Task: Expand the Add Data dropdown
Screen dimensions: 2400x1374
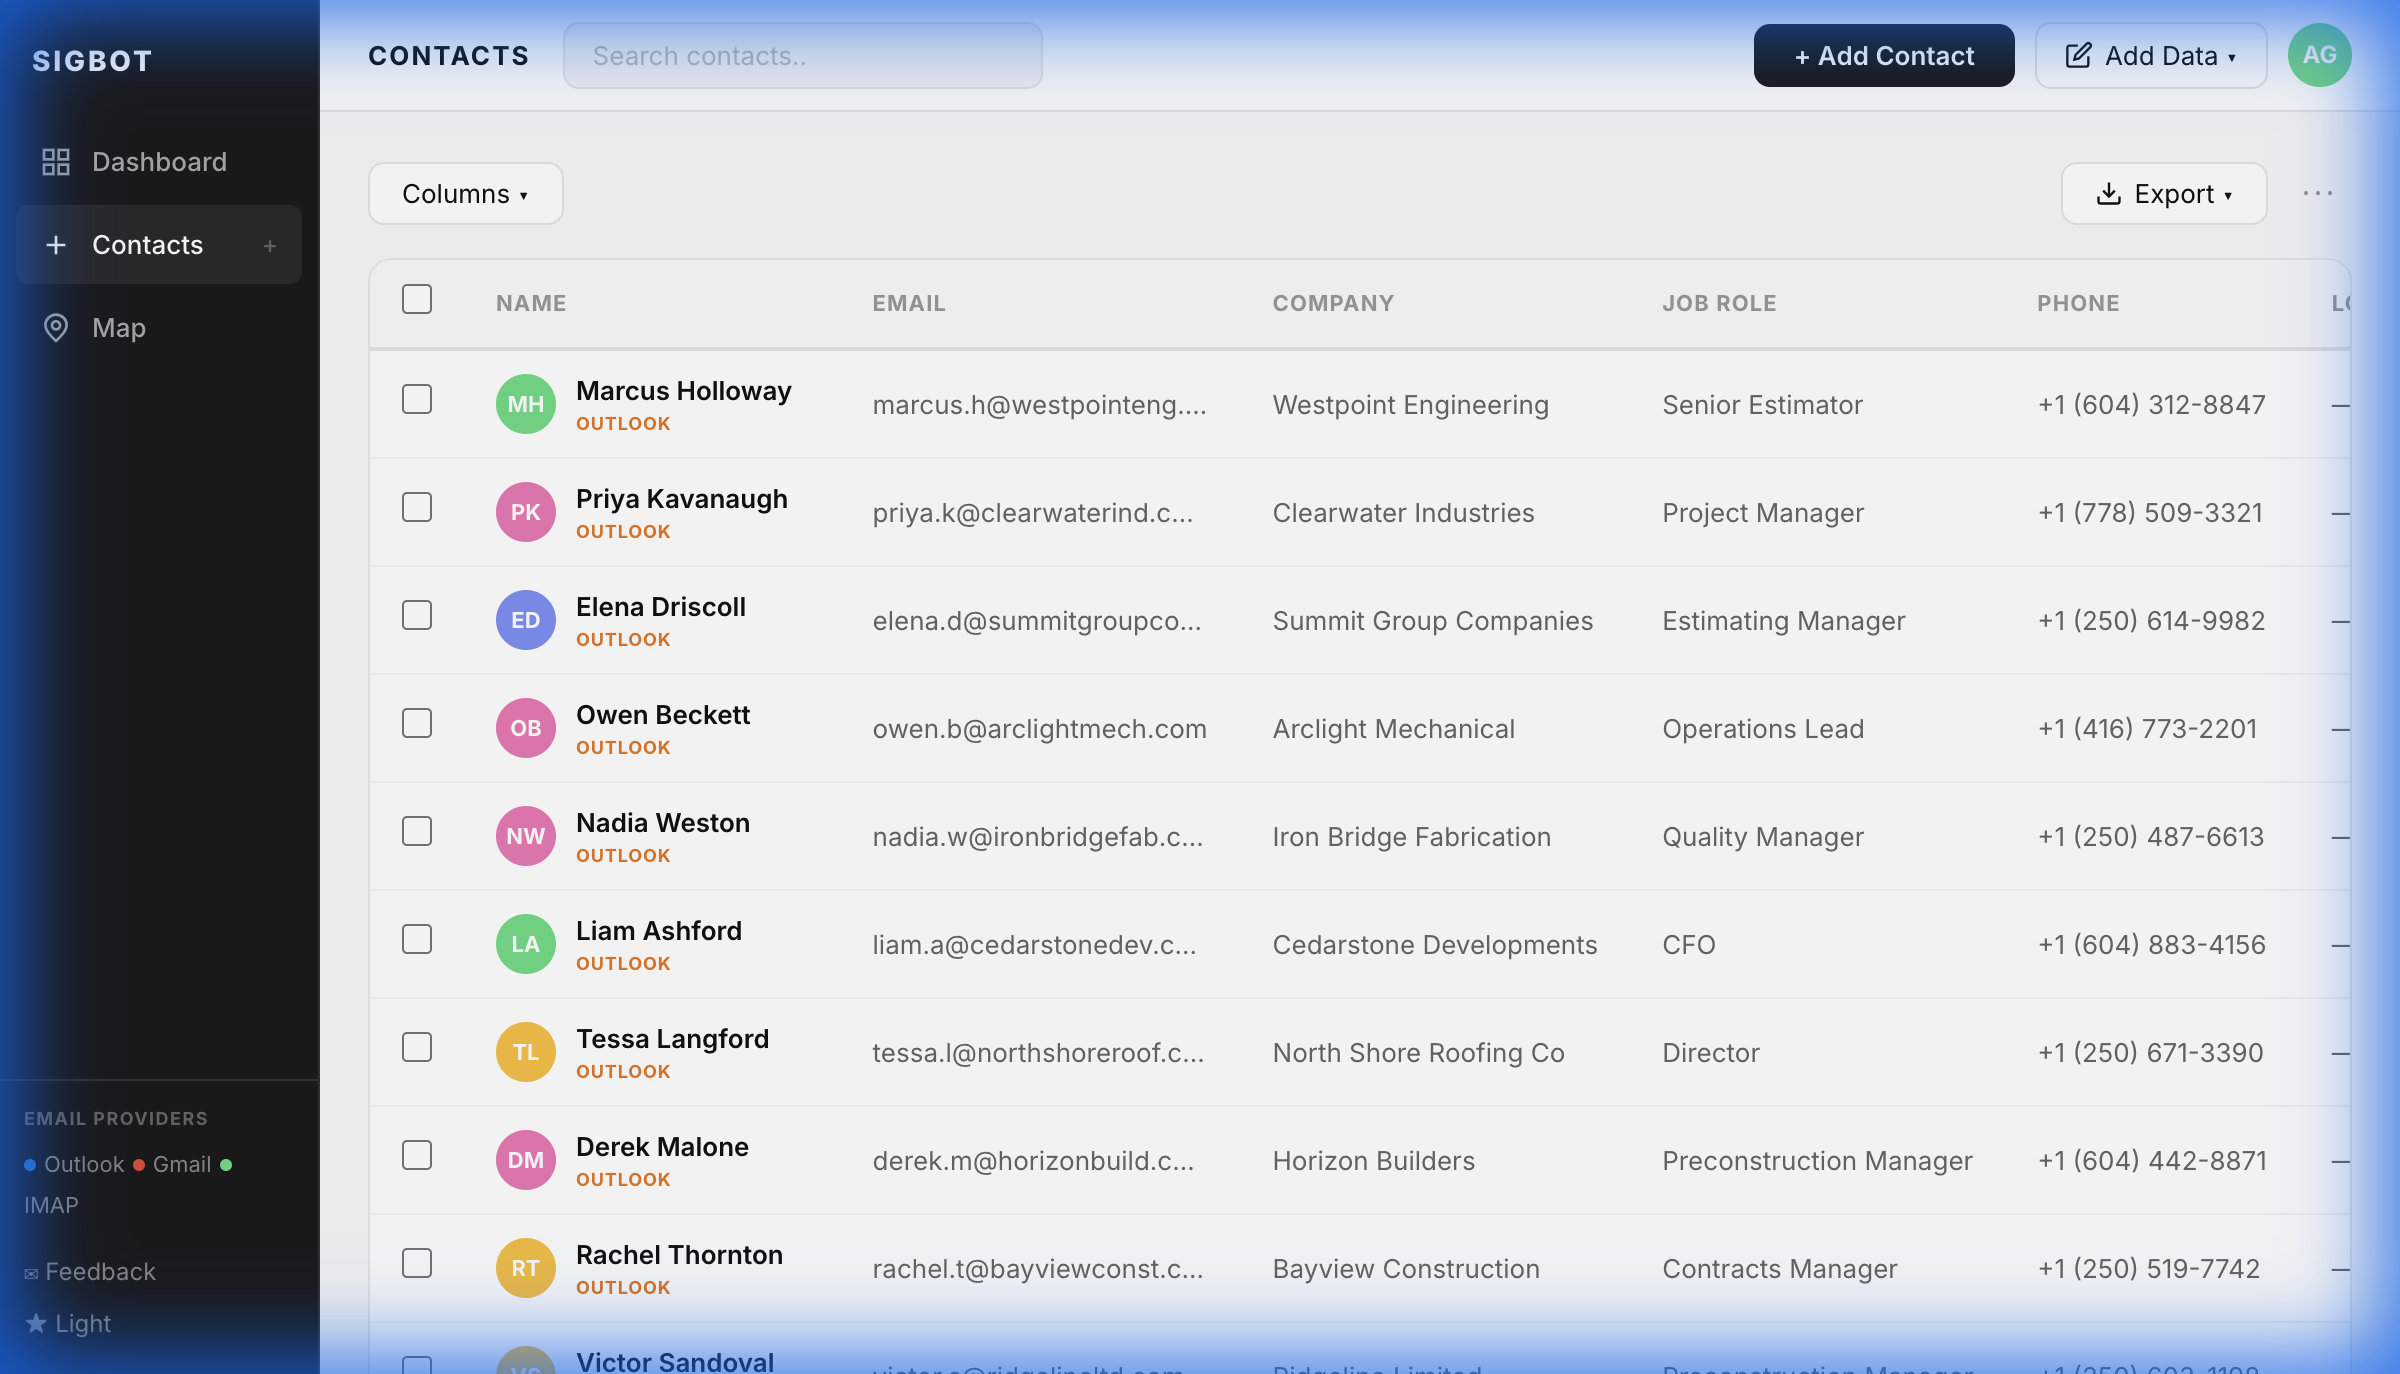Action: (2150, 55)
